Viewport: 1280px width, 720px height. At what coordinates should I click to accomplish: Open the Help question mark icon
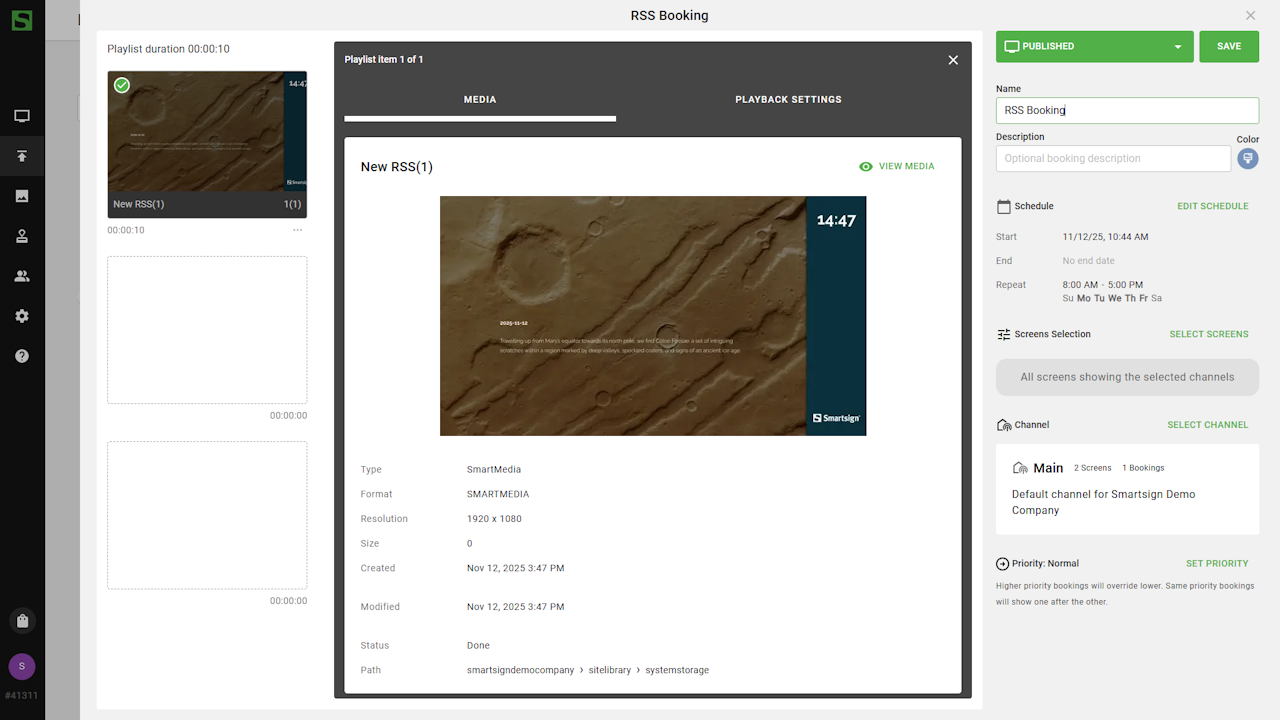(x=22, y=356)
